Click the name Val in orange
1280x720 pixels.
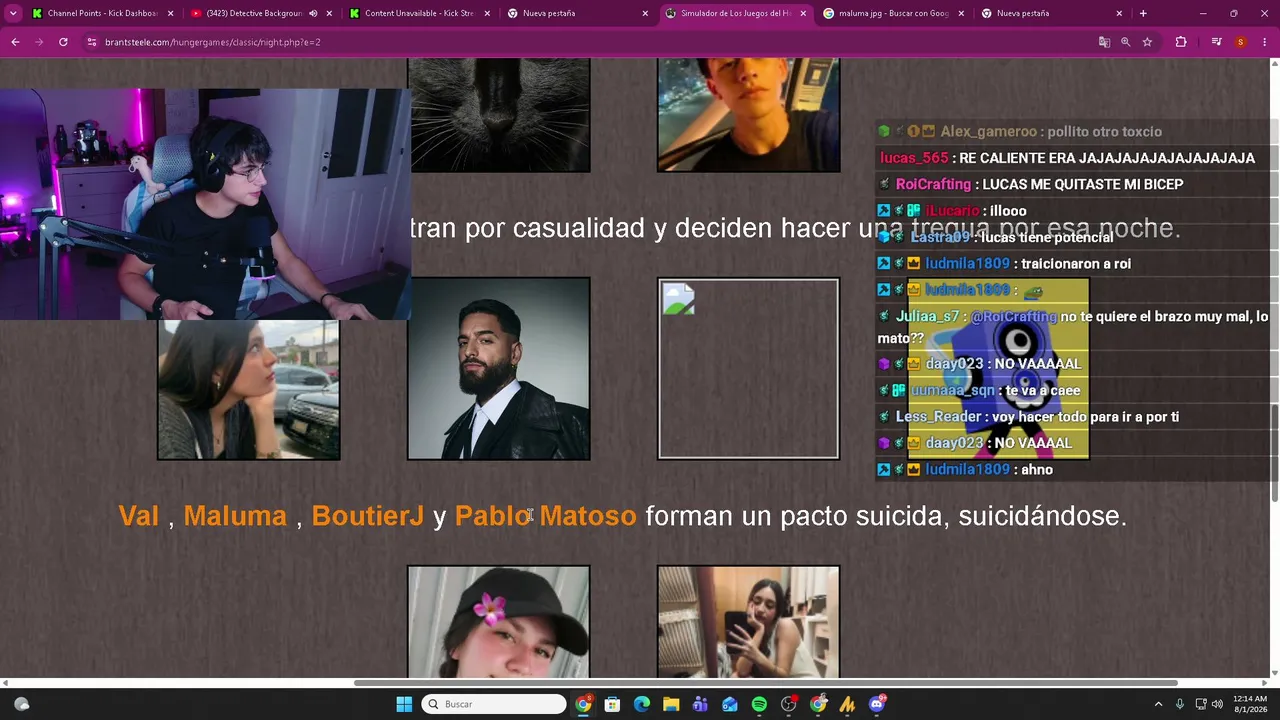[138, 516]
